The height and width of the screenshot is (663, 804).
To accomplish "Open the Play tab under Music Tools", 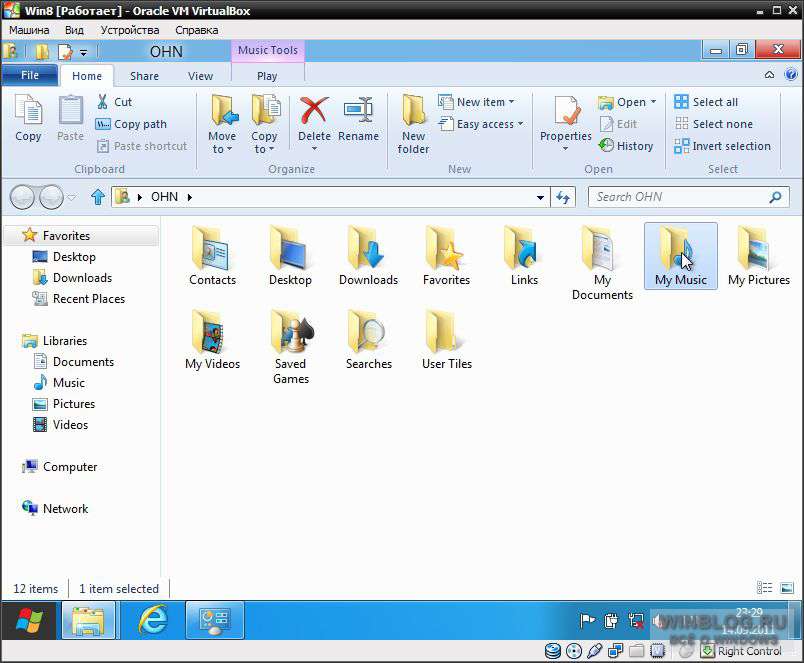I will pyautogui.click(x=267, y=76).
